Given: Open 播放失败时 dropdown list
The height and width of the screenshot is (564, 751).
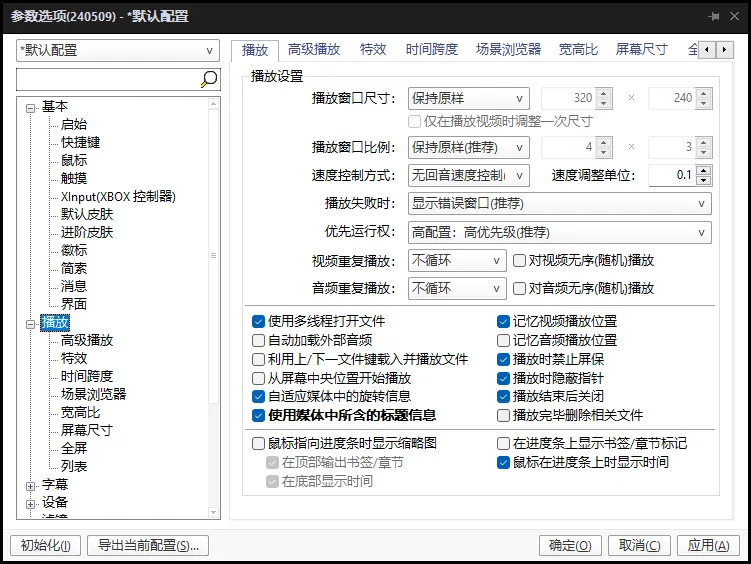Looking at the screenshot, I should tap(559, 203).
